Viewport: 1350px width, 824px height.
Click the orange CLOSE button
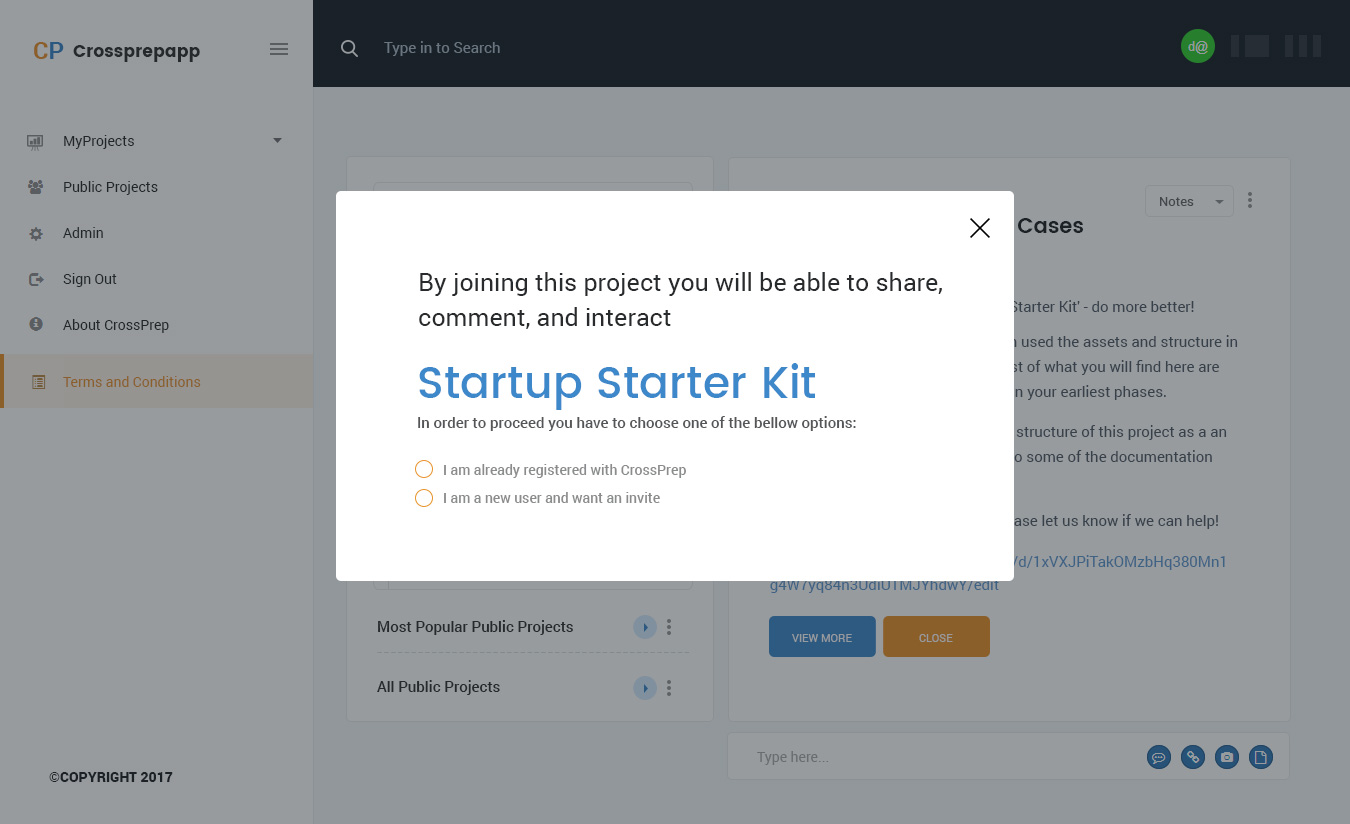936,637
